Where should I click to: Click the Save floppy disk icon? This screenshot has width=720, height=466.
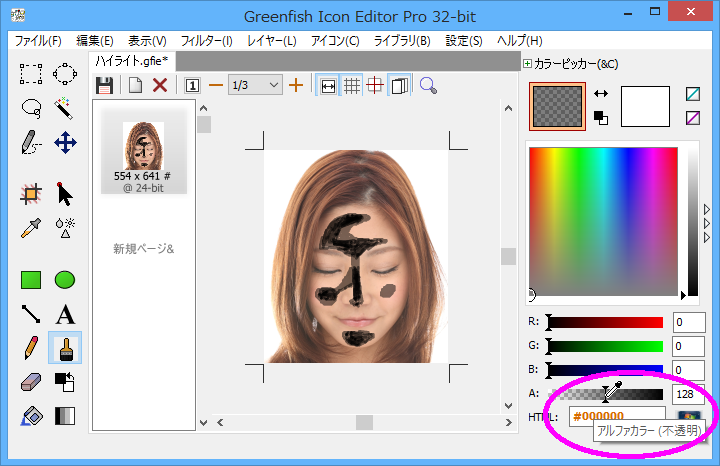pyautogui.click(x=104, y=86)
